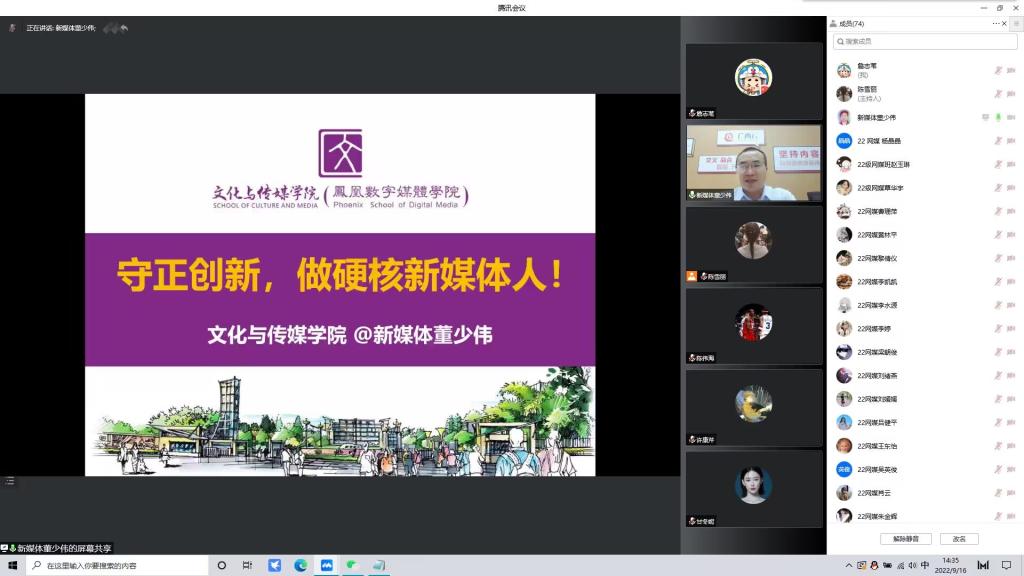Image resolution: width=1024 pixels, height=576 pixels.
Task: Select the speaker's live video thumbnail
Action: (x=754, y=163)
